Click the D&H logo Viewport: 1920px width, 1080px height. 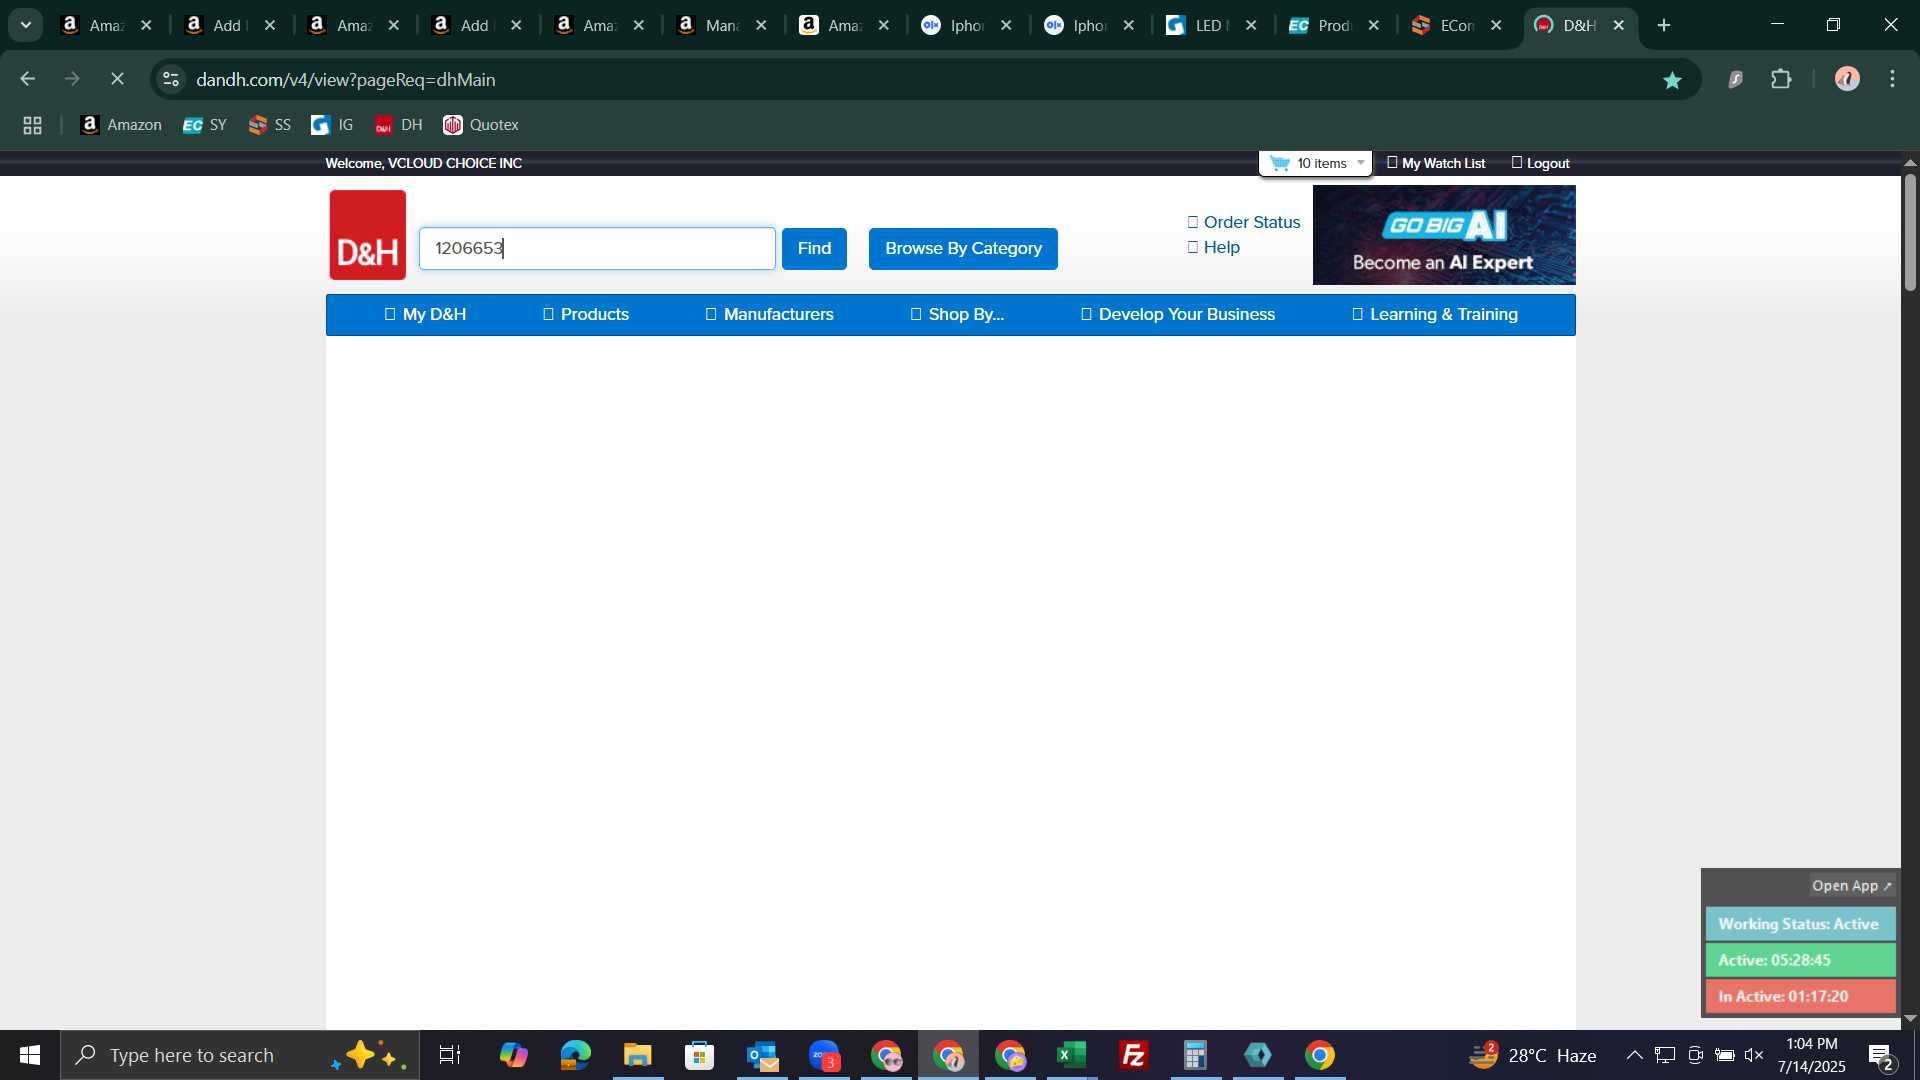coord(367,235)
